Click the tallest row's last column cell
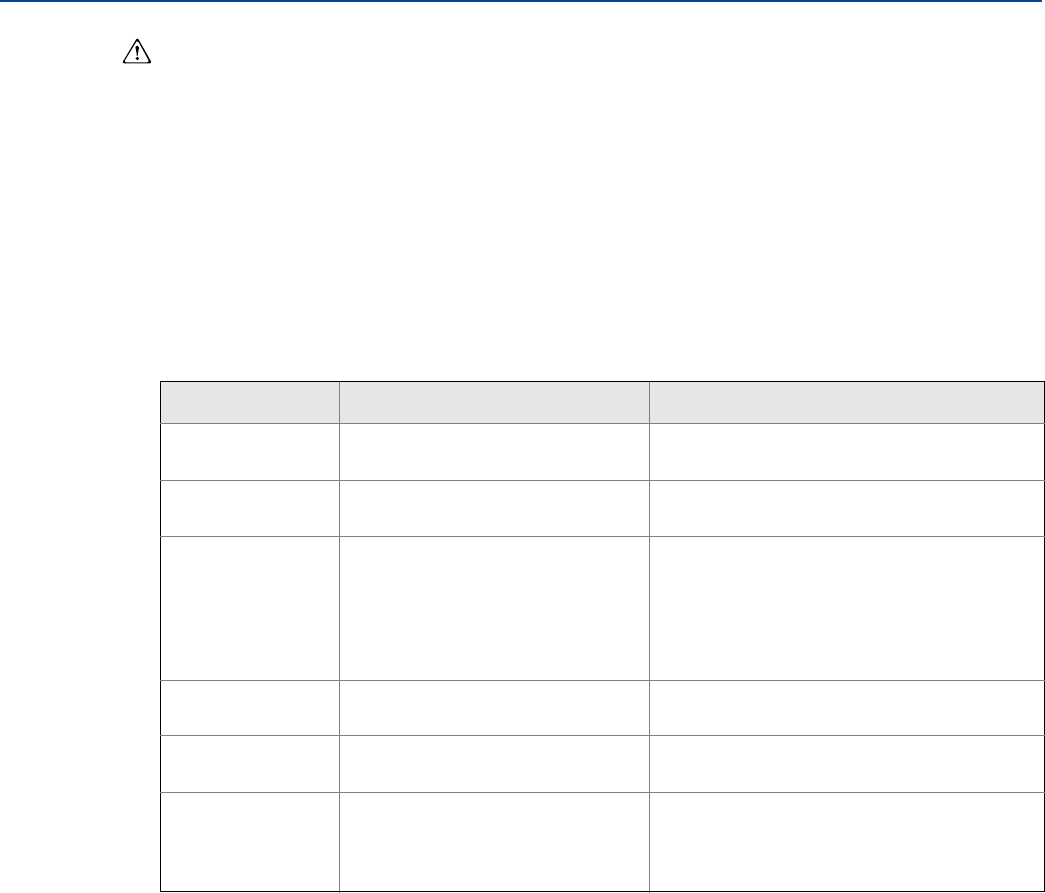 846,608
